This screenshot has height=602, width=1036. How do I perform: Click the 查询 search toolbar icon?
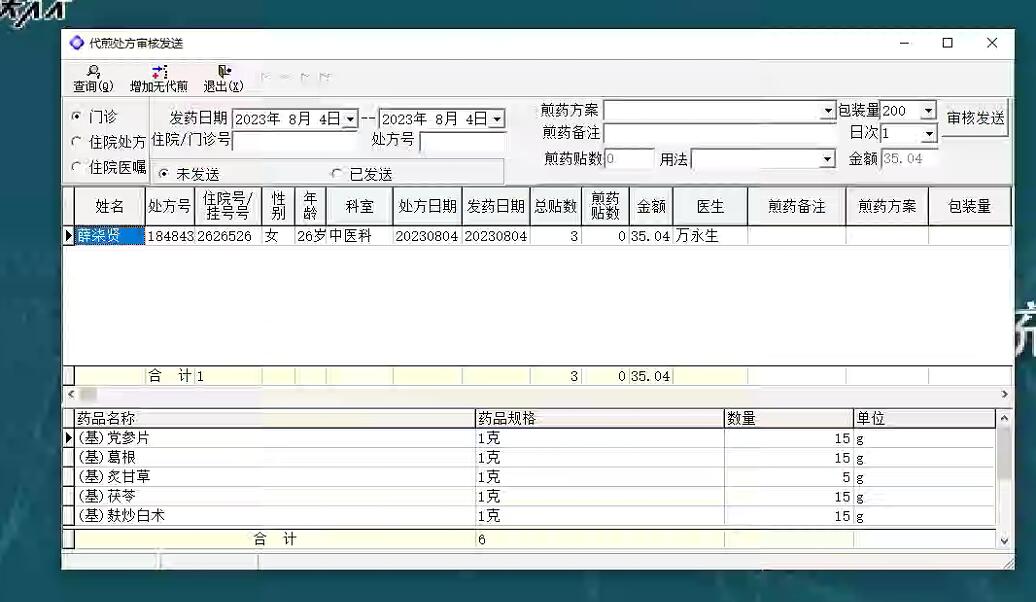93,78
